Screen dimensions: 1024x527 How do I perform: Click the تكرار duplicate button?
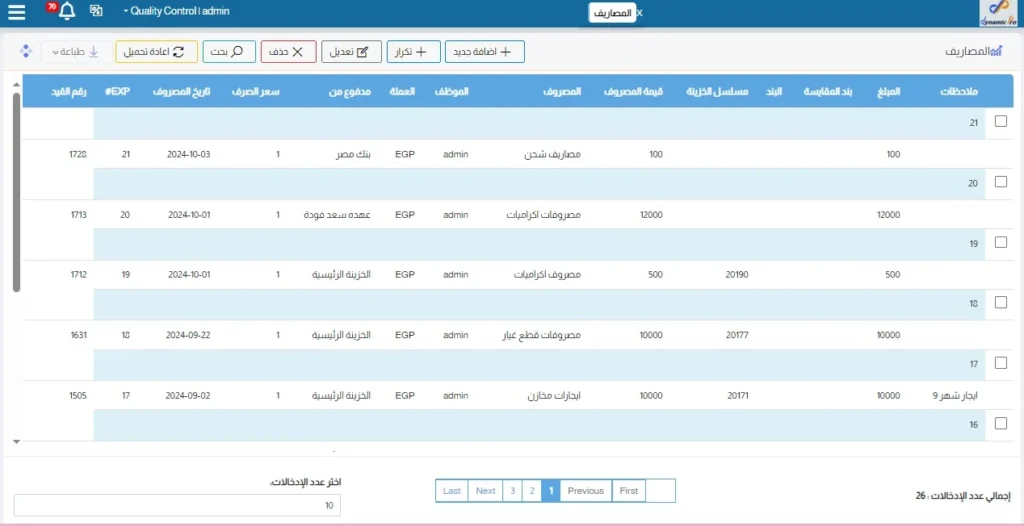click(x=413, y=52)
